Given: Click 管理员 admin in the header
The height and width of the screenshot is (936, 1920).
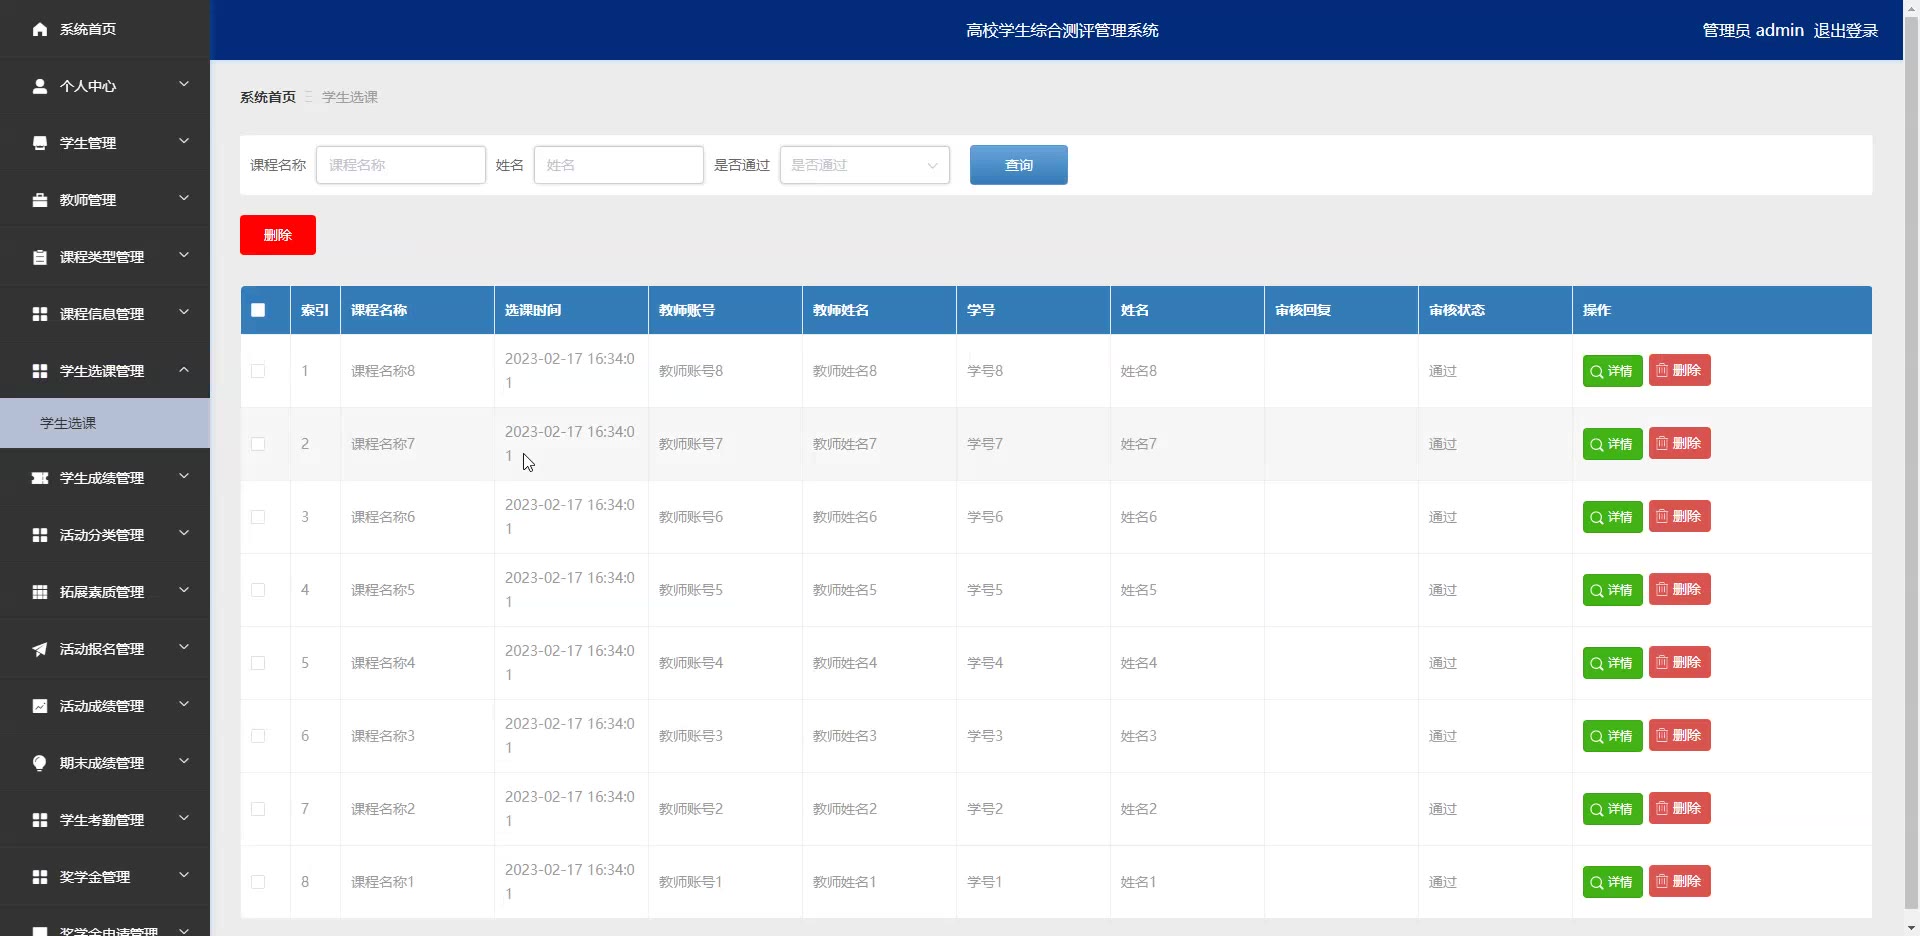Looking at the screenshot, I should click(1753, 30).
